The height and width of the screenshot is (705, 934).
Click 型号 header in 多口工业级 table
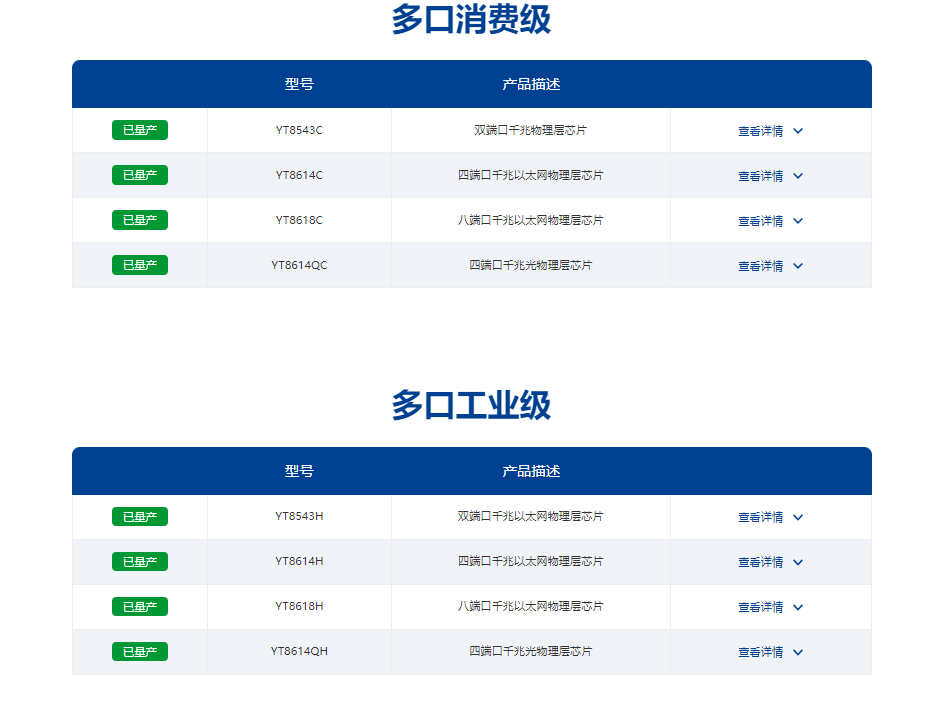[x=299, y=471]
